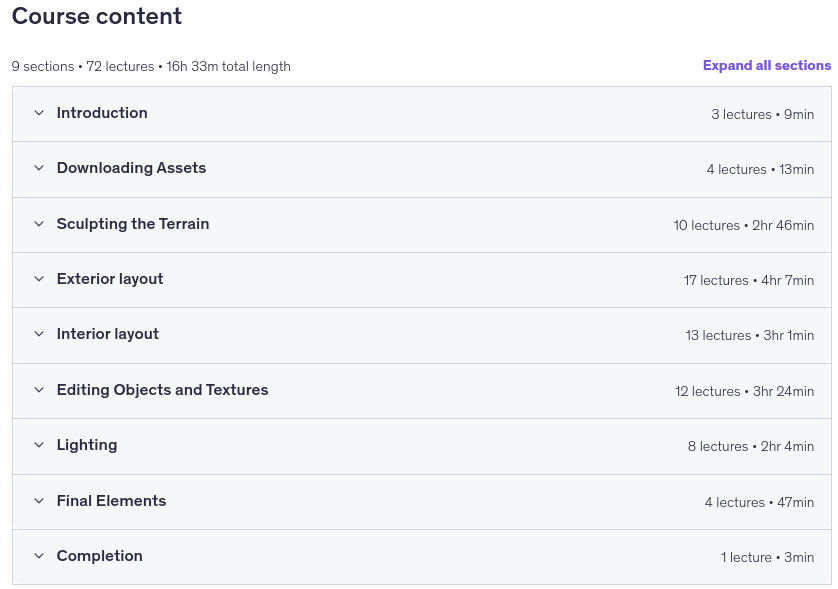Image resolution: width=838 pixels, height=589 pixels.
Task: Select the Exterior layout title
Action: tap(110, 279)
